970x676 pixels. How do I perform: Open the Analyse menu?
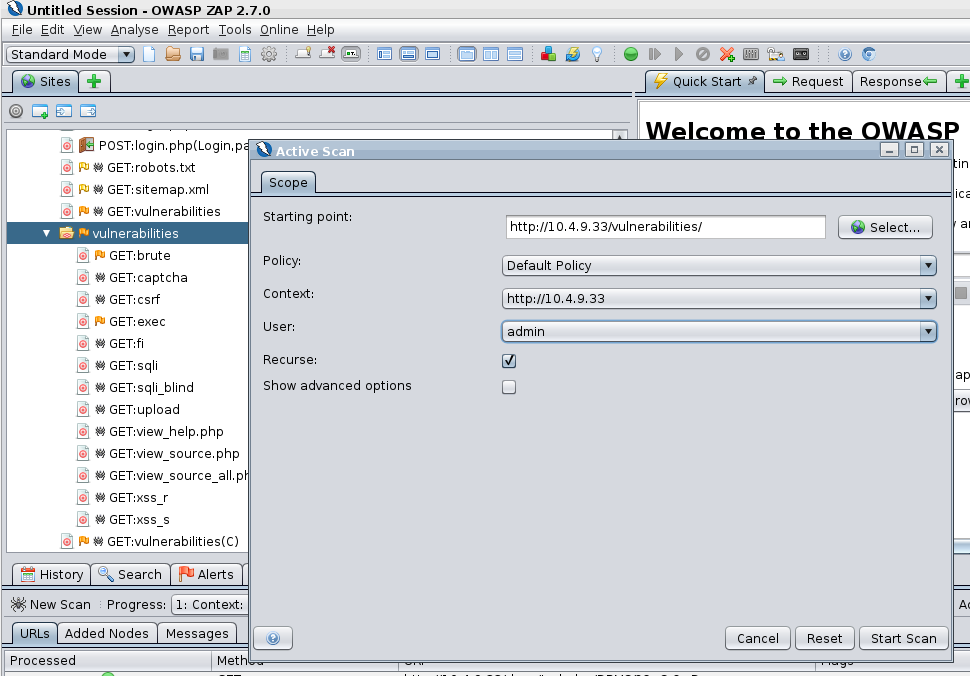[x=134, y=30]
